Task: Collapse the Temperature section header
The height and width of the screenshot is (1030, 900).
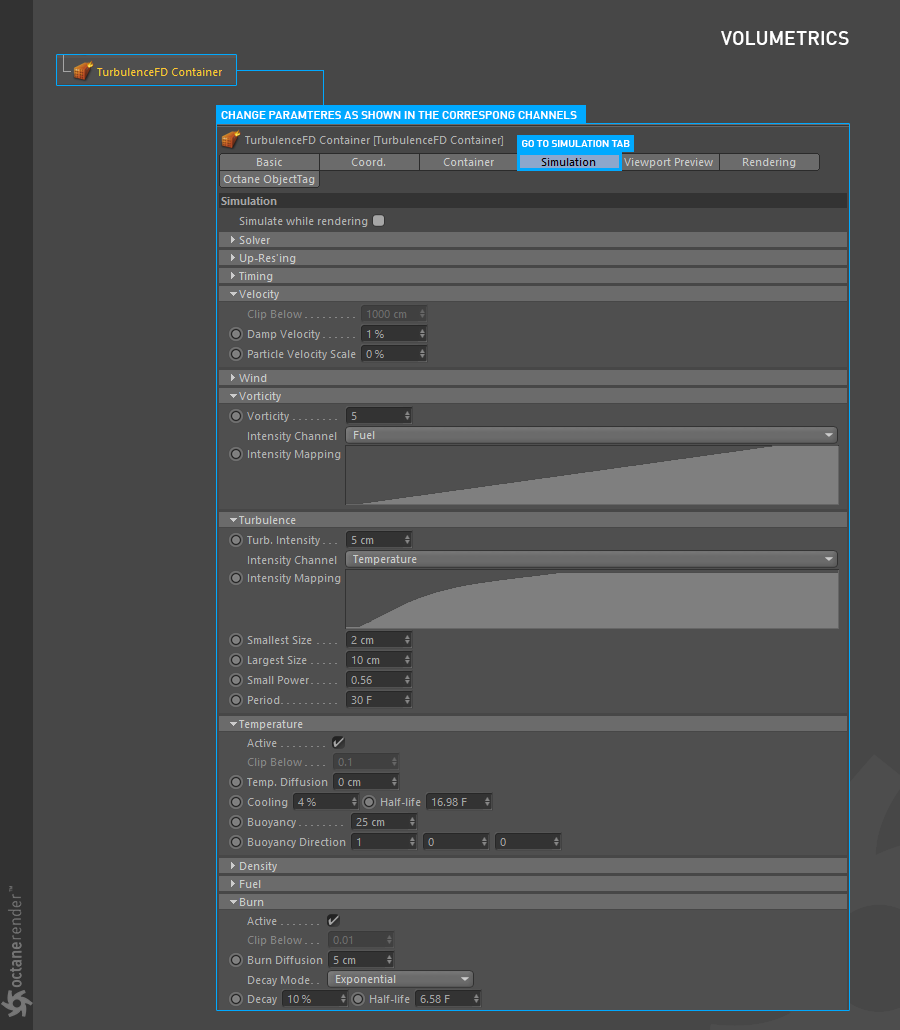Action: click(x=533, y=724)
